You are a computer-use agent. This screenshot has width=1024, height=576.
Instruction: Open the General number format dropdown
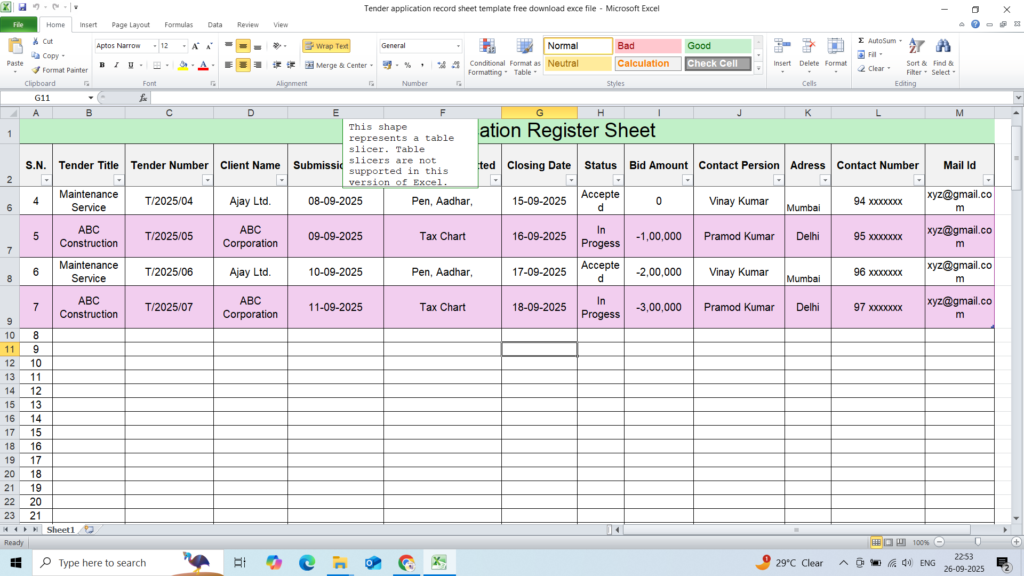[458, 46]
